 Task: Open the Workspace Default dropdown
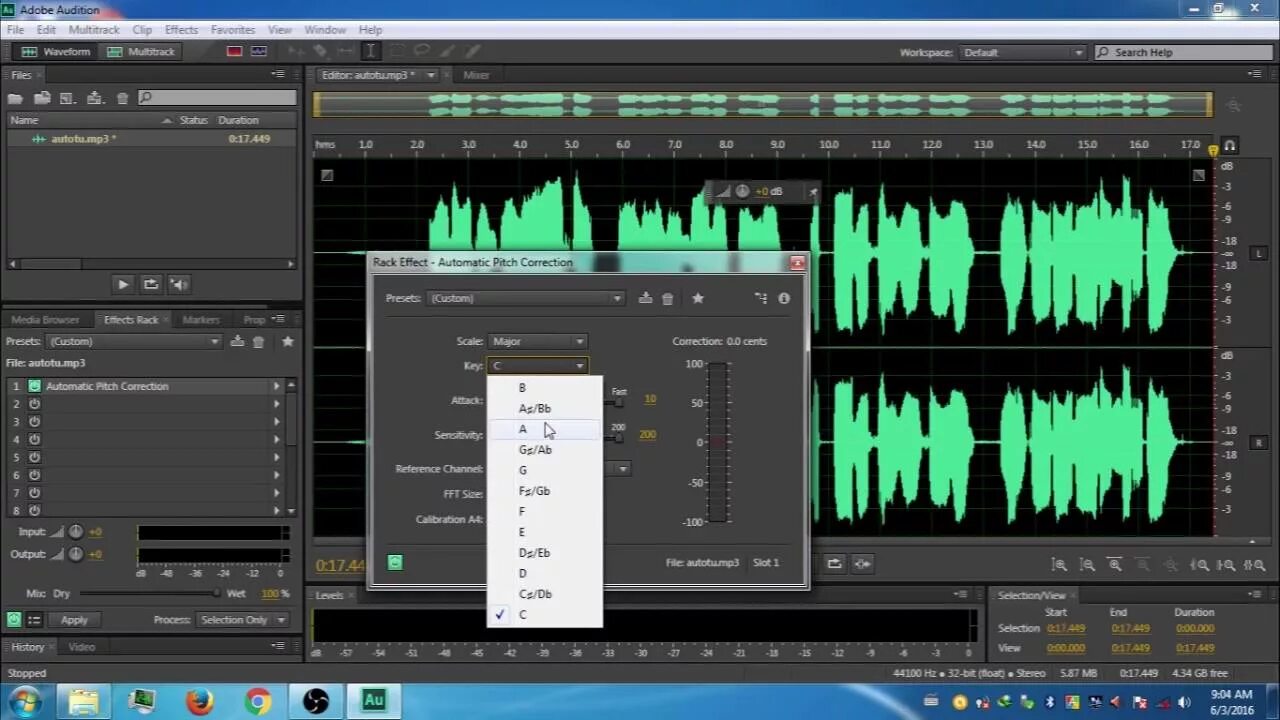[1022, 52]
